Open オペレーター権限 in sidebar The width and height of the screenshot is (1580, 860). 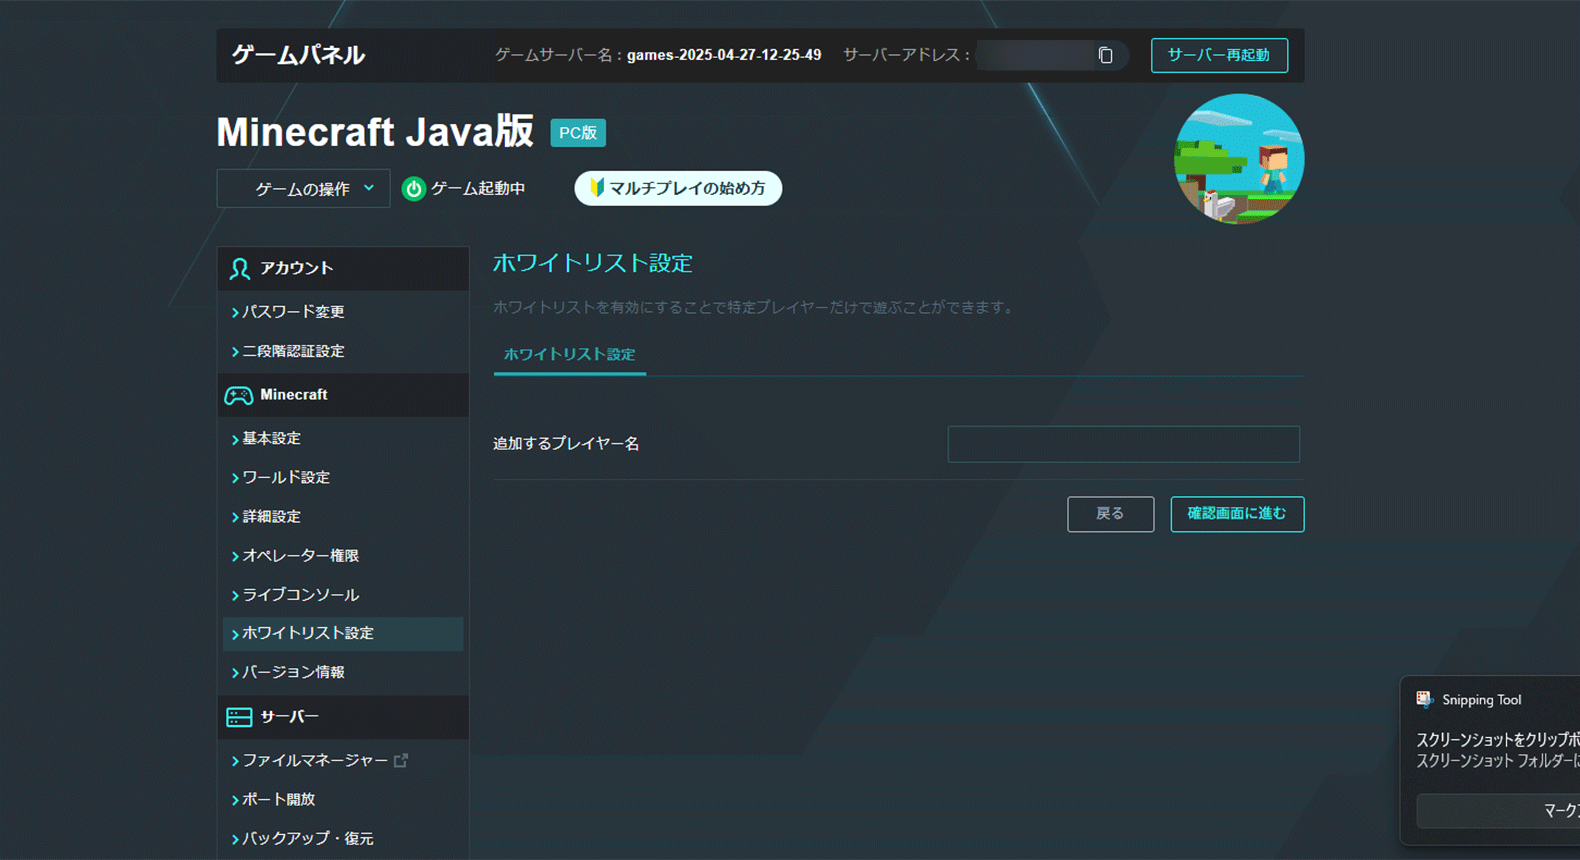(300, 555)
